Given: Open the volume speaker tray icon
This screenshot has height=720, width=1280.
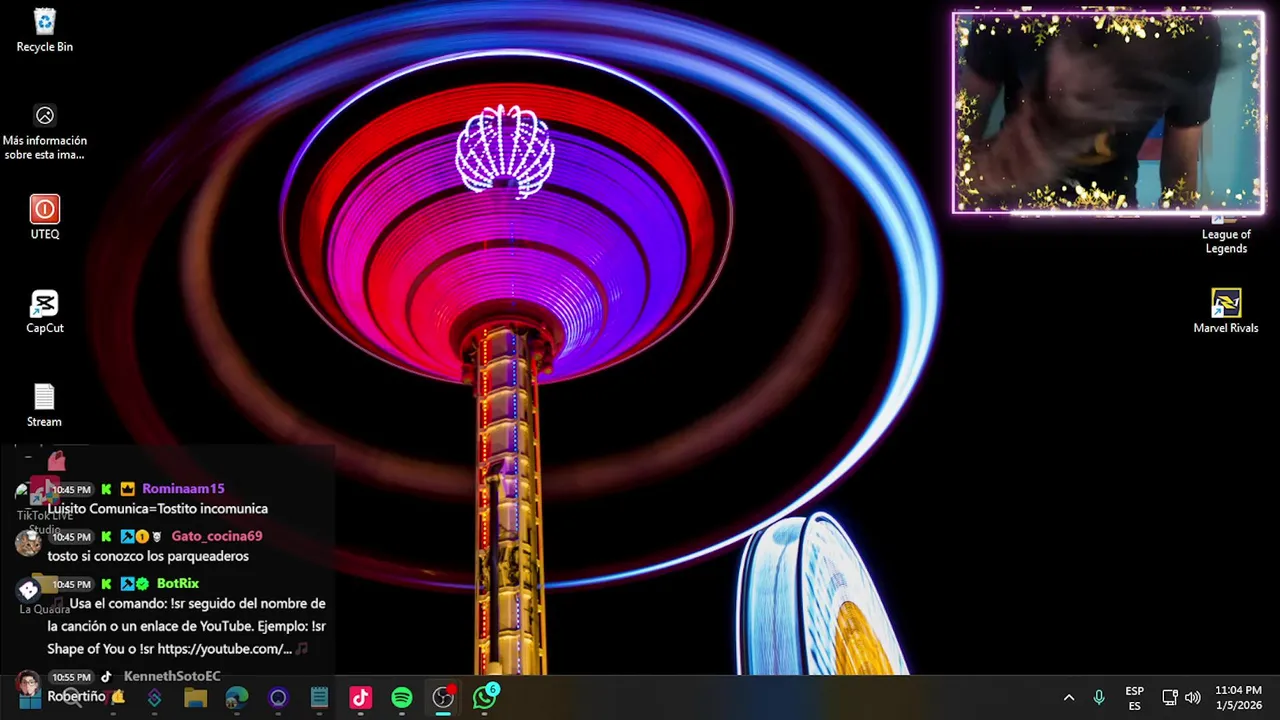Looking at the screenshot, I should 1192,698.
